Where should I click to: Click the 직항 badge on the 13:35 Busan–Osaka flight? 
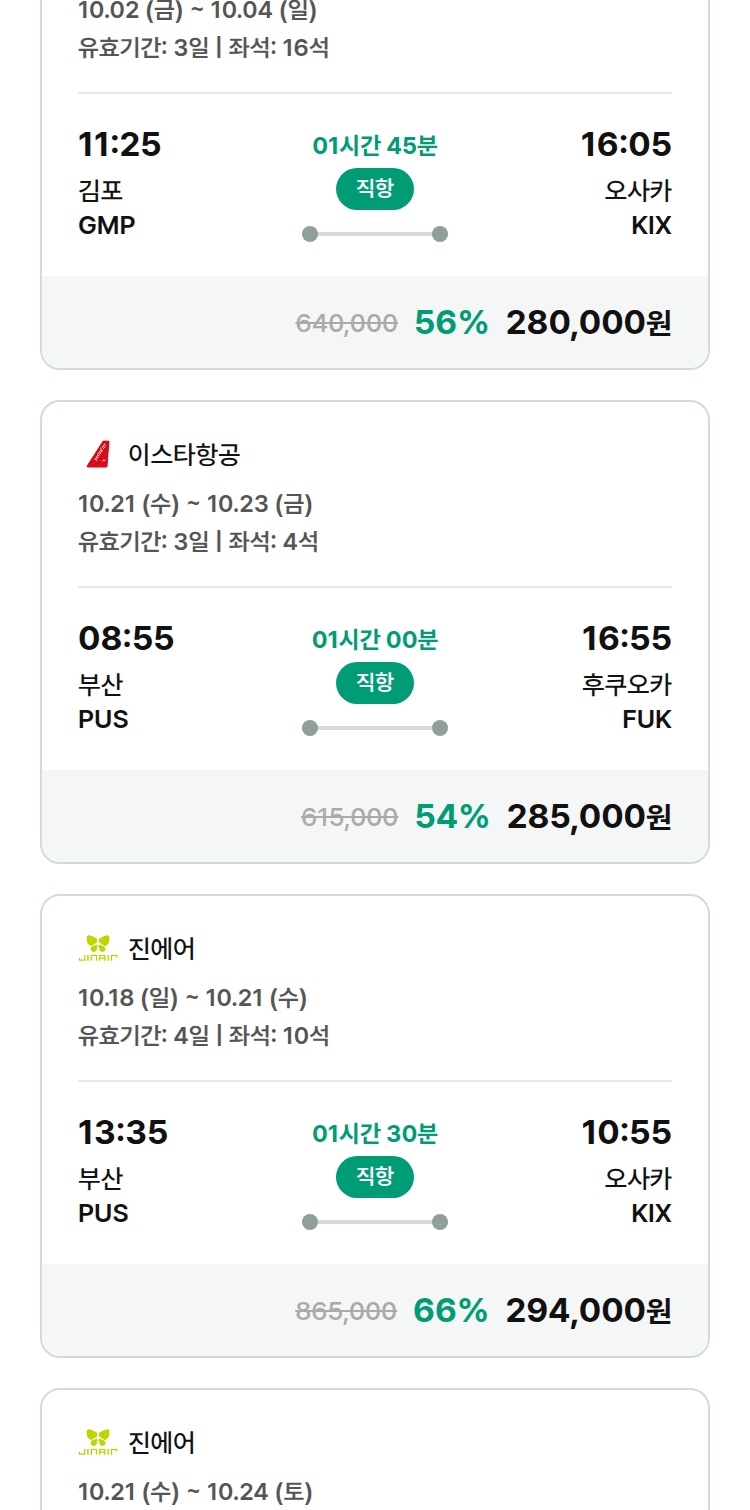[x=375, y=1177]
